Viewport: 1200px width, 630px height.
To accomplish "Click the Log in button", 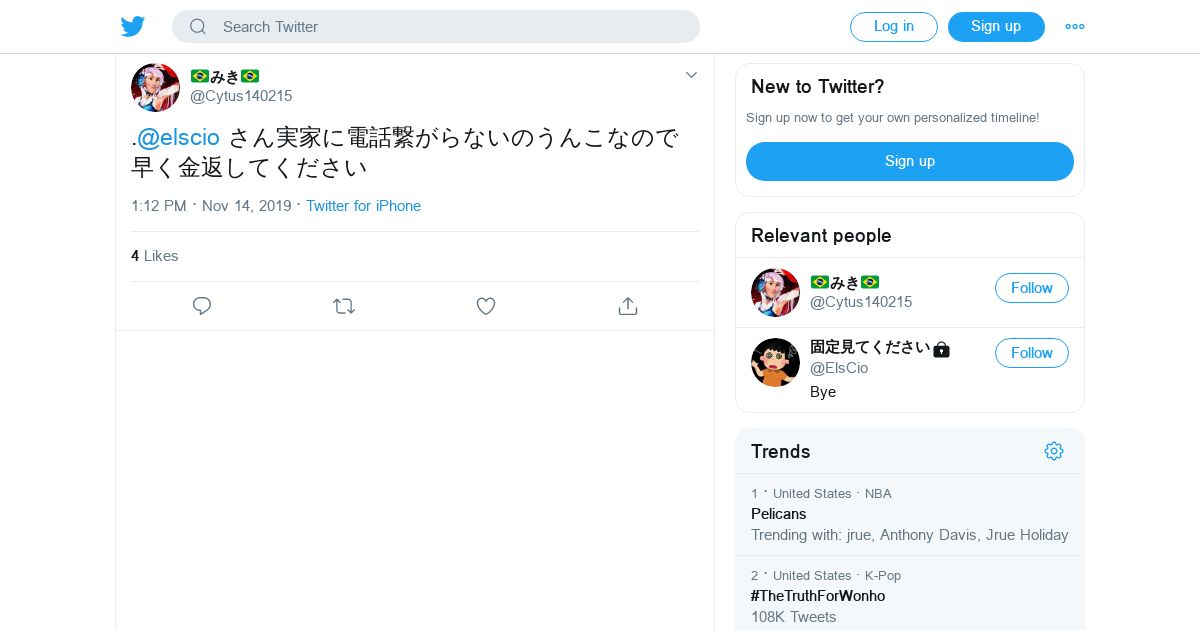I will point(893,27).
